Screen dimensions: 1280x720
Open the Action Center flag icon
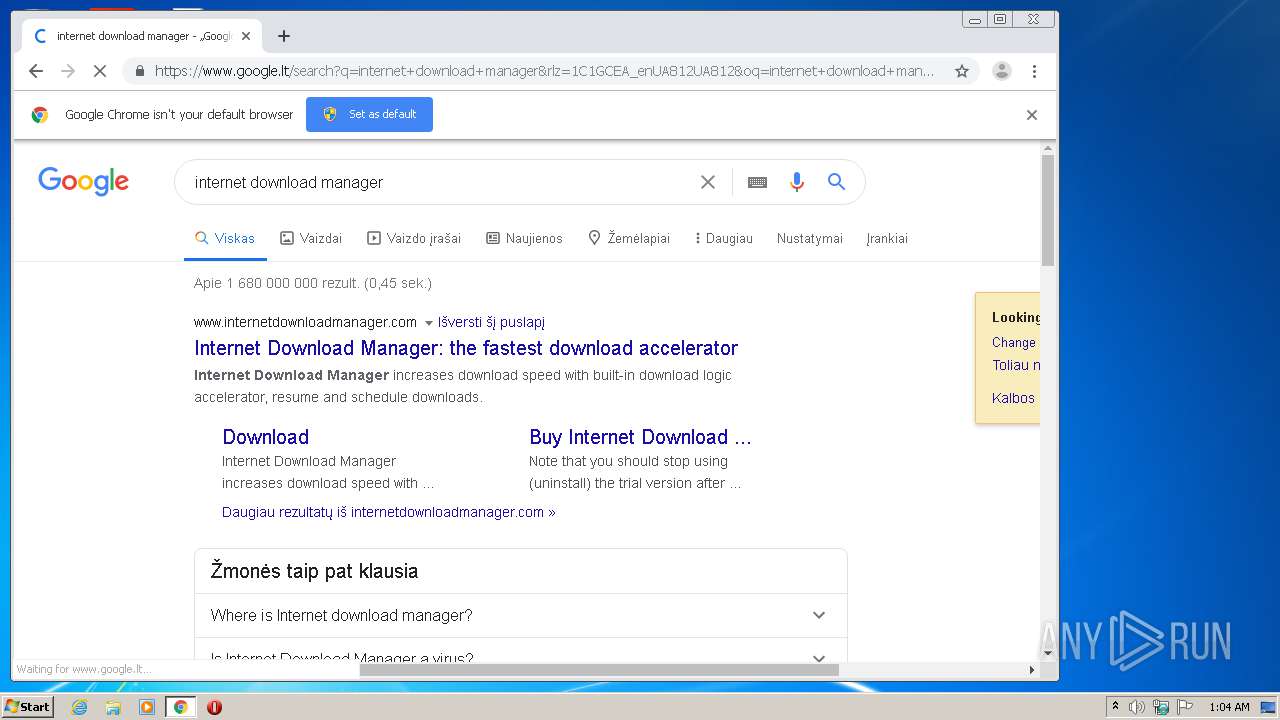click(x=1185, y=707)
